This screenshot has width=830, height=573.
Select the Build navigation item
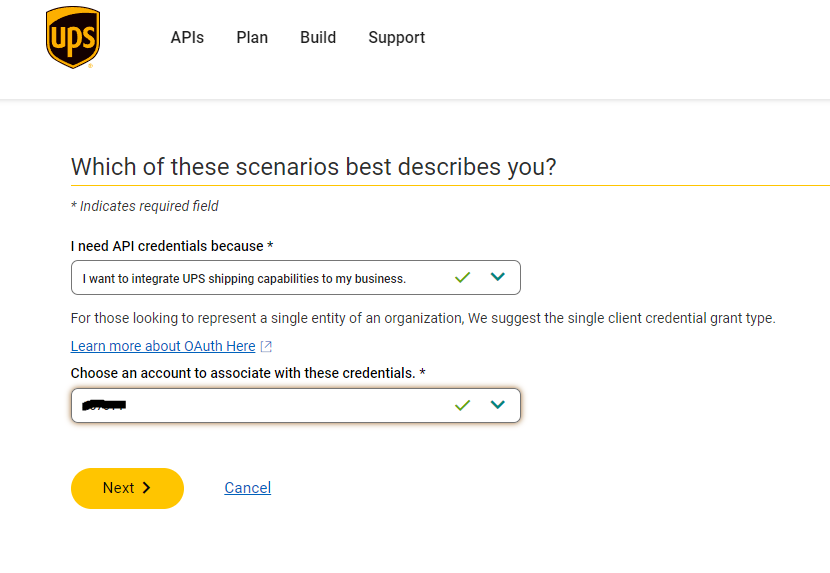[x=318, y=38]
